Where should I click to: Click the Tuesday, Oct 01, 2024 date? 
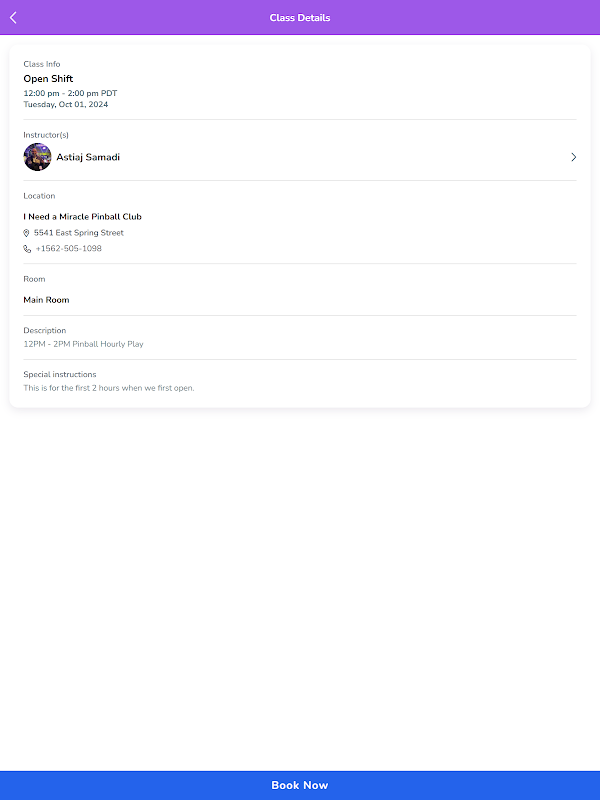click(66, 105)
